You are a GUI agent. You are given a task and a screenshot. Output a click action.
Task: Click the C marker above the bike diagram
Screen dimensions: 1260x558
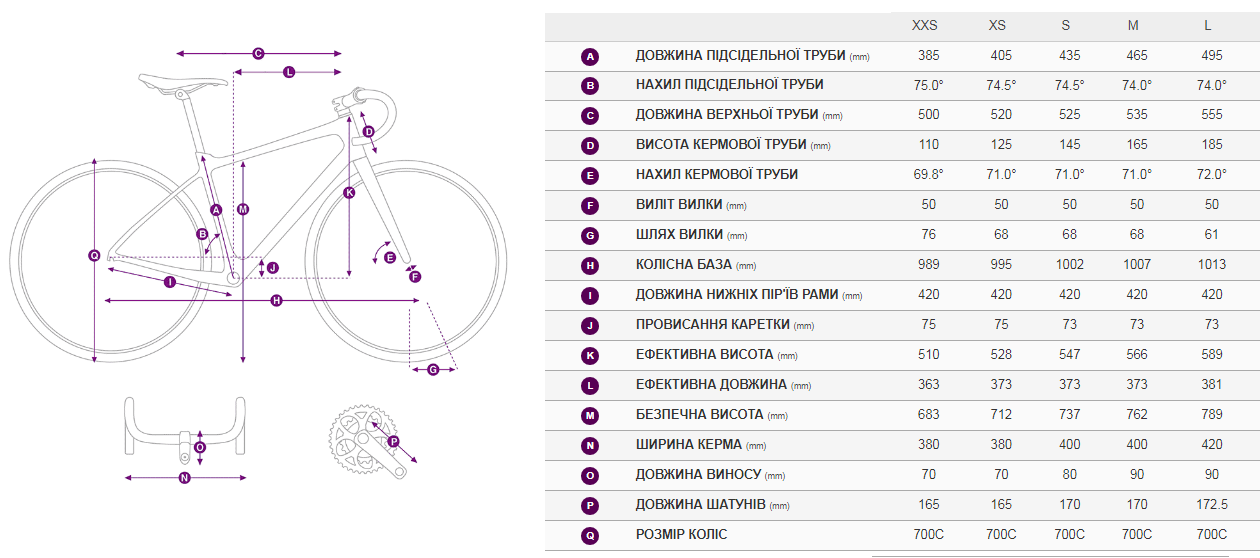click(x=258, y=54)
